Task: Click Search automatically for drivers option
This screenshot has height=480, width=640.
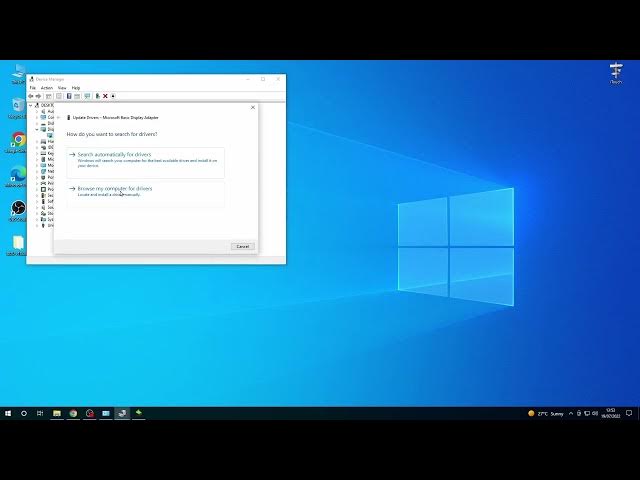Action: coord(115,155)
